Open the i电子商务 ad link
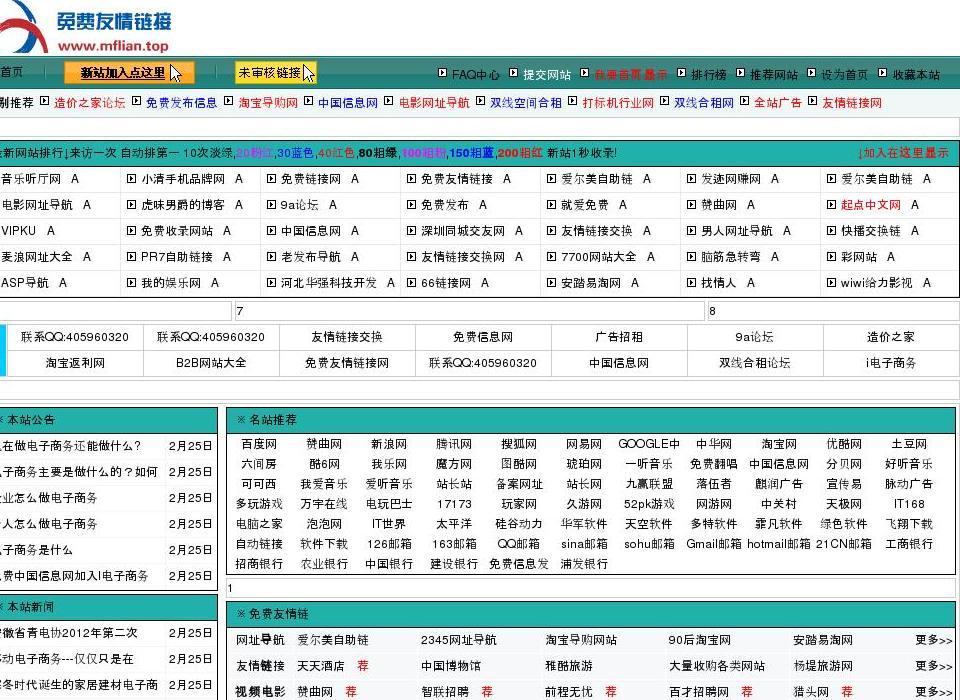Viewport: 960px width, 700px height. coord(891,363)
